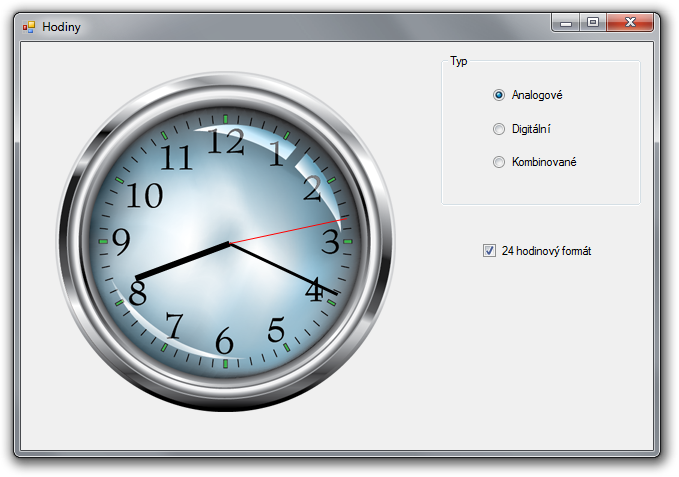Click the number 9 on the clock
Viewport: 679px width, 477px height.
[121, 241]
